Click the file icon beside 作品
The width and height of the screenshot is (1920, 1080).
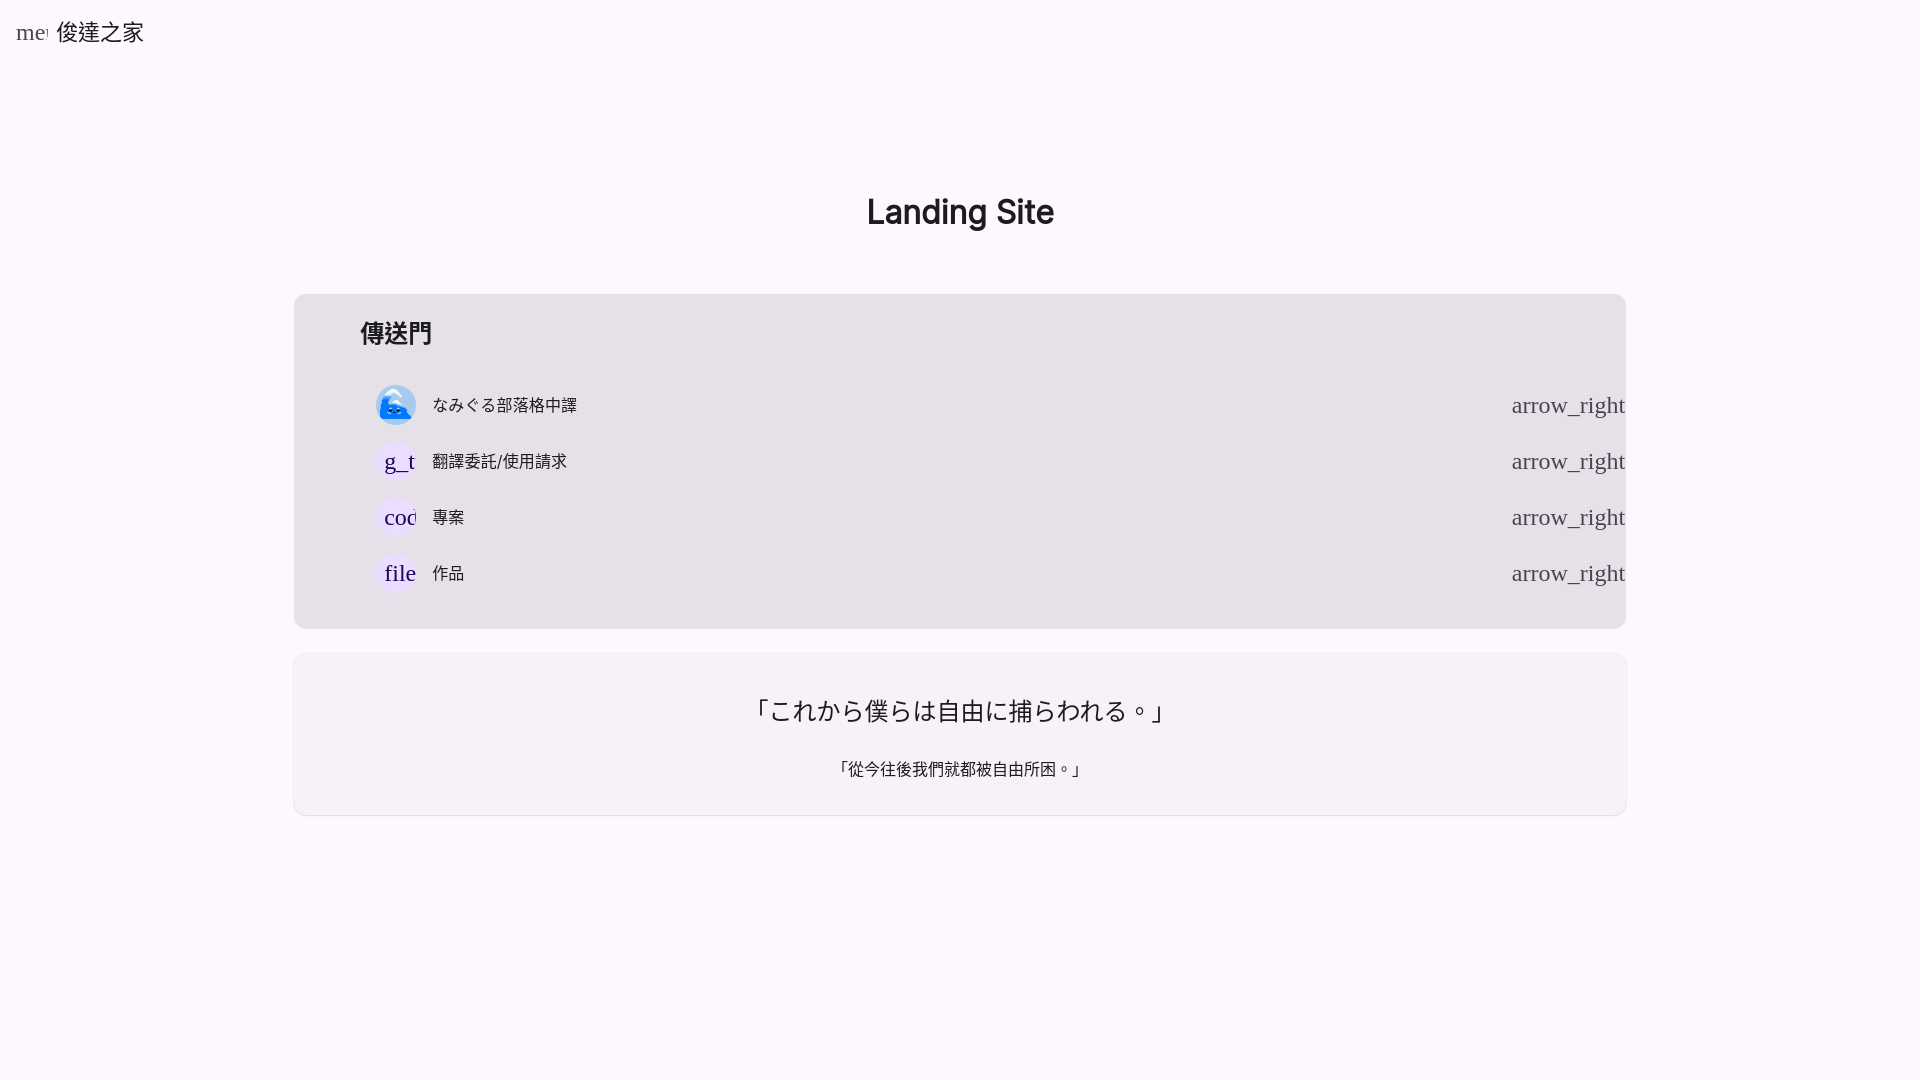tap(396, 573)
